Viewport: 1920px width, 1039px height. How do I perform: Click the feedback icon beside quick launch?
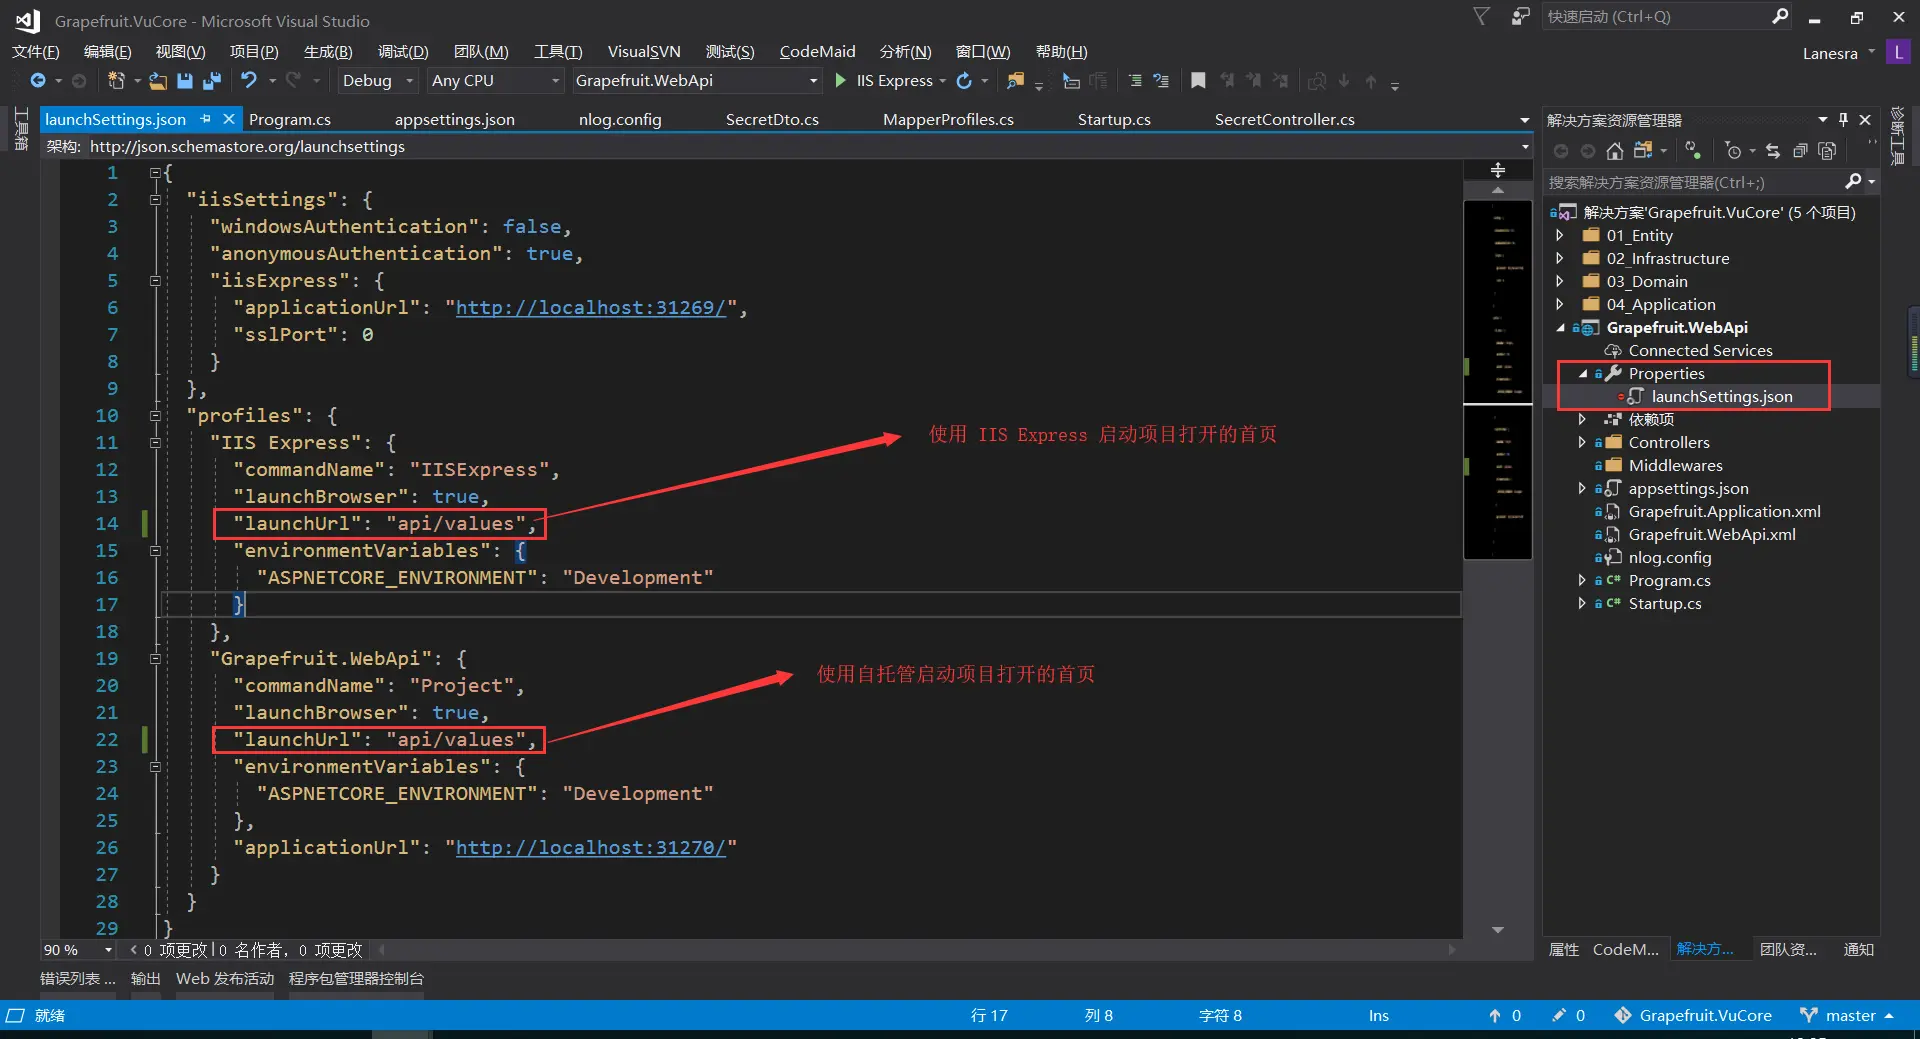click(x=1520, y=17)
